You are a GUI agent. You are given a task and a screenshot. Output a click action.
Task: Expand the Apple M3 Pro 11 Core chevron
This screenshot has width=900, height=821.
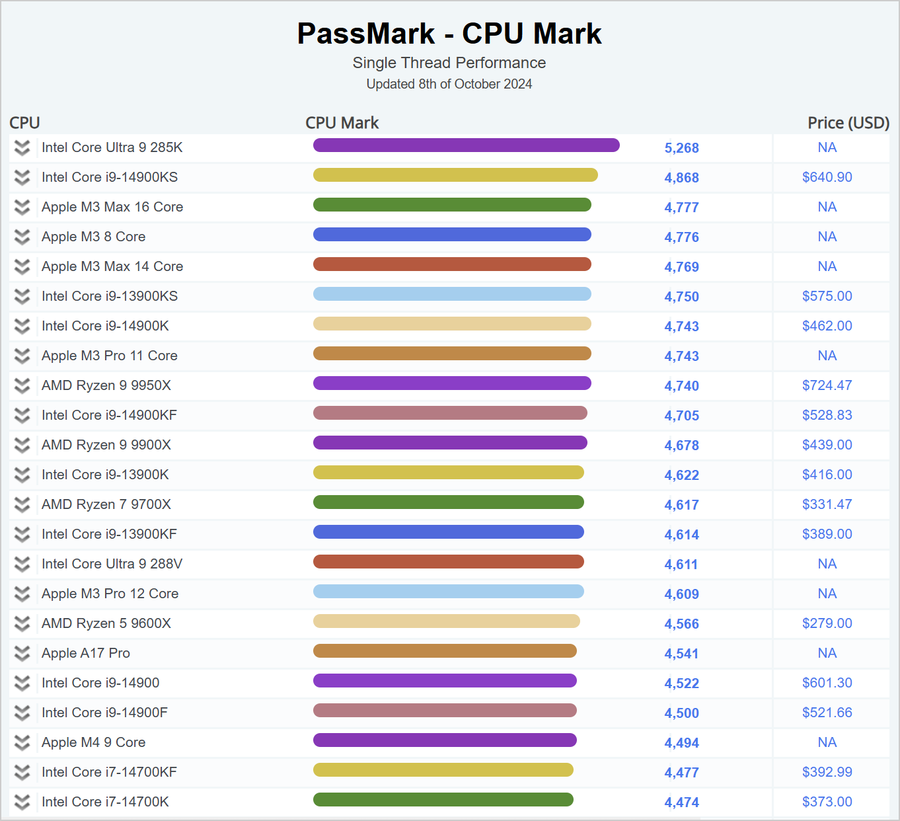(x=22, y=356)
